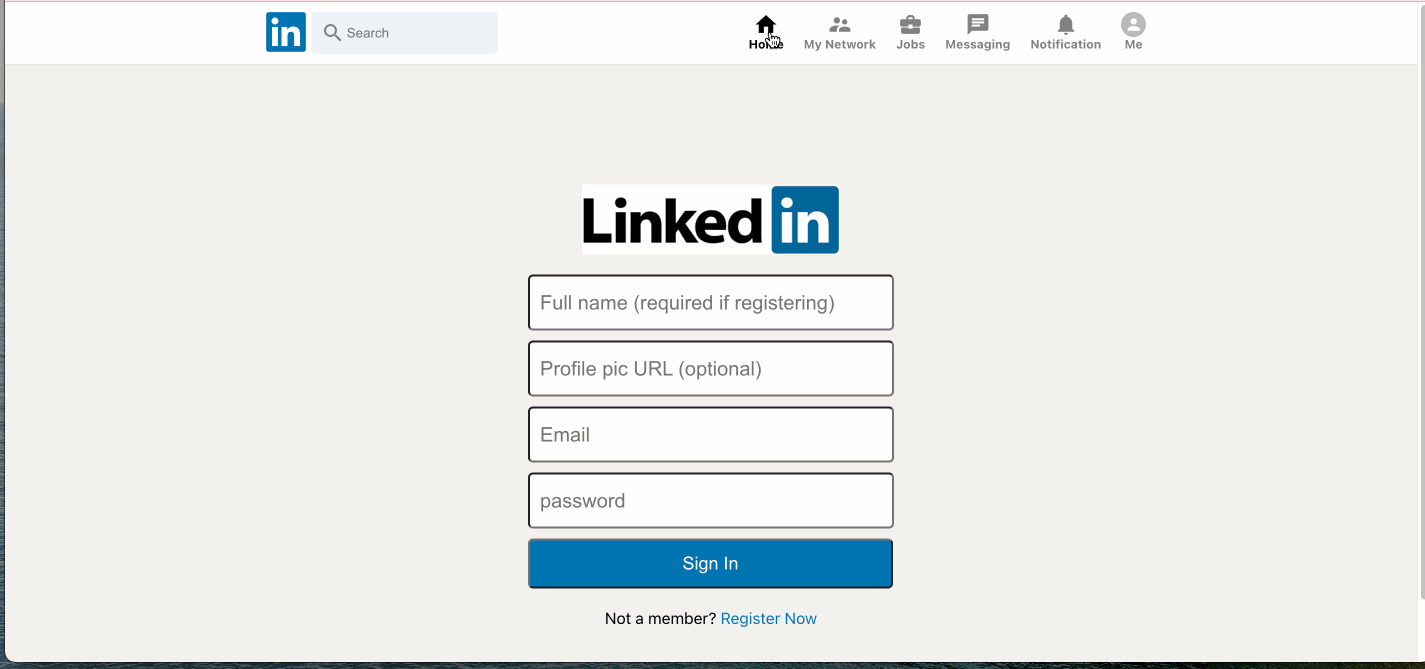Click the "Not a member?" text

pos(661,619)
